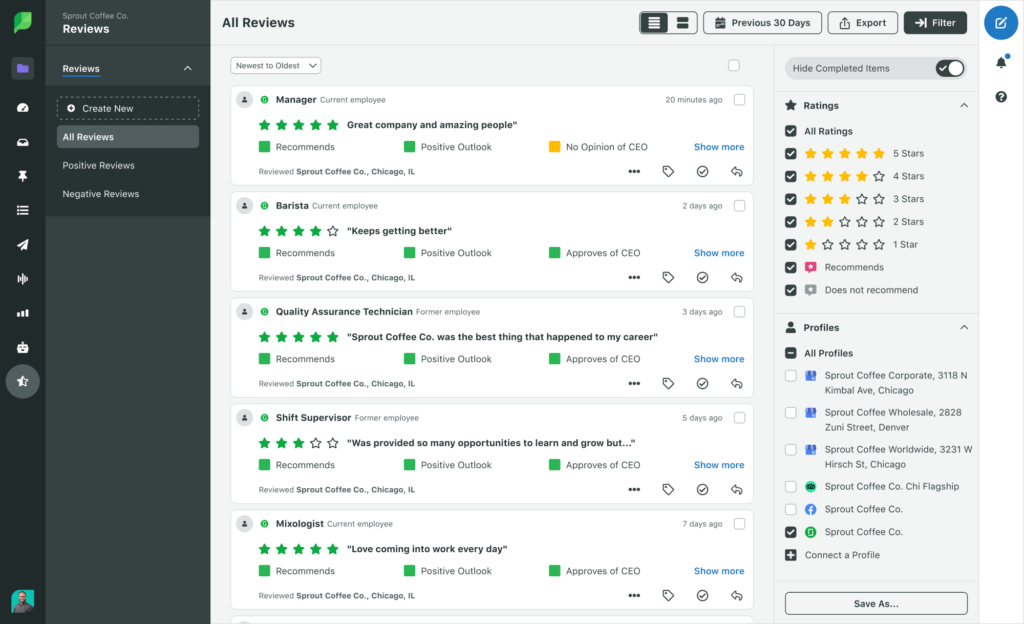Reply to the Manager review
The height and width of the screenshot is (624, 1024).
pos(737,172)
